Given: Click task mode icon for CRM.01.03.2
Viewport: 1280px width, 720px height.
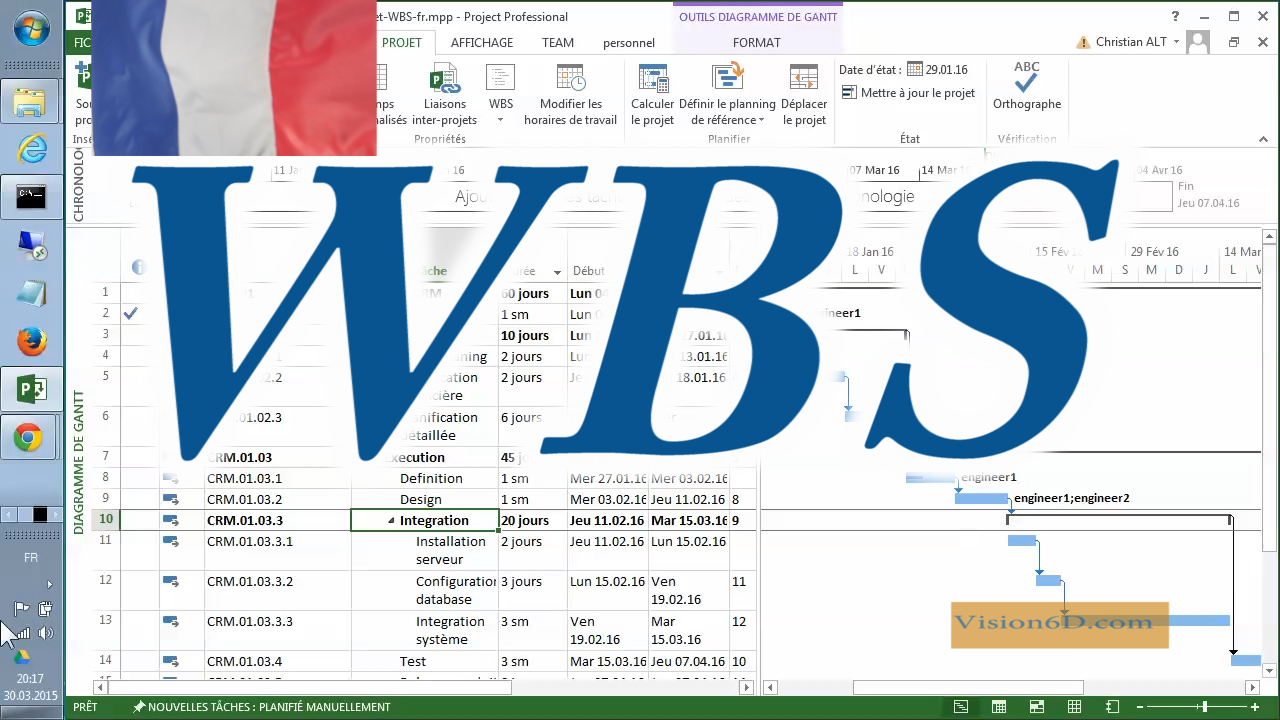Looking at the screenshot, I should click(170, 499).
